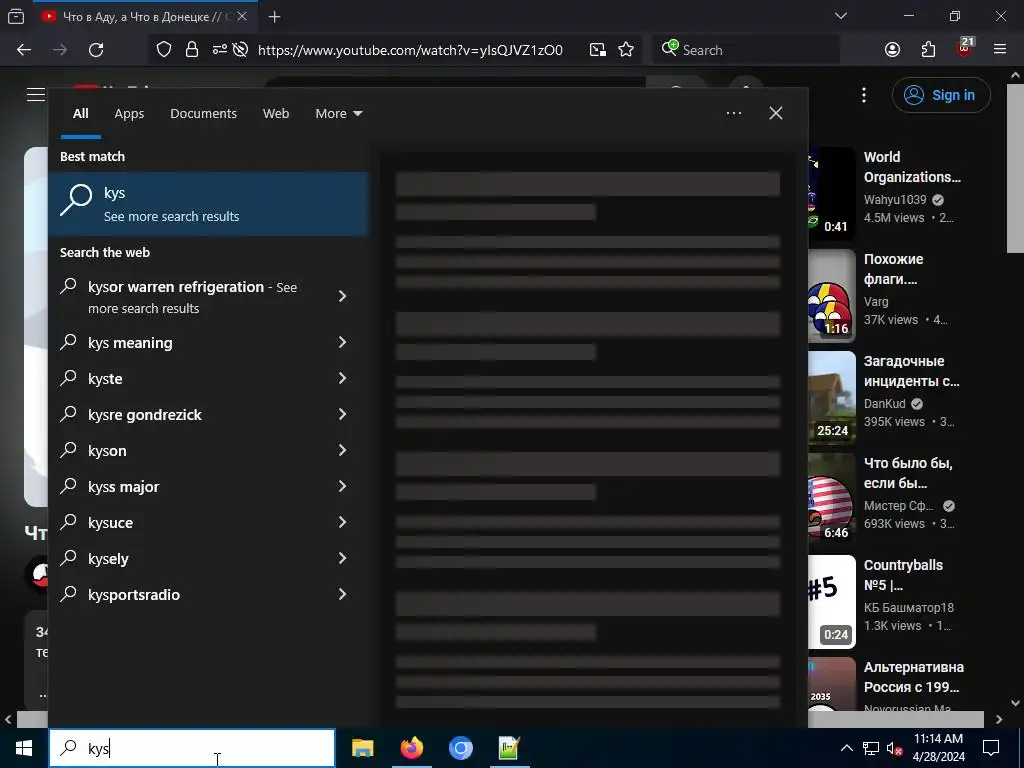Open World Organizations video thumbnail
Image resolution: width=1024 pixels, height=768 pixels.
tap(831, 193)
